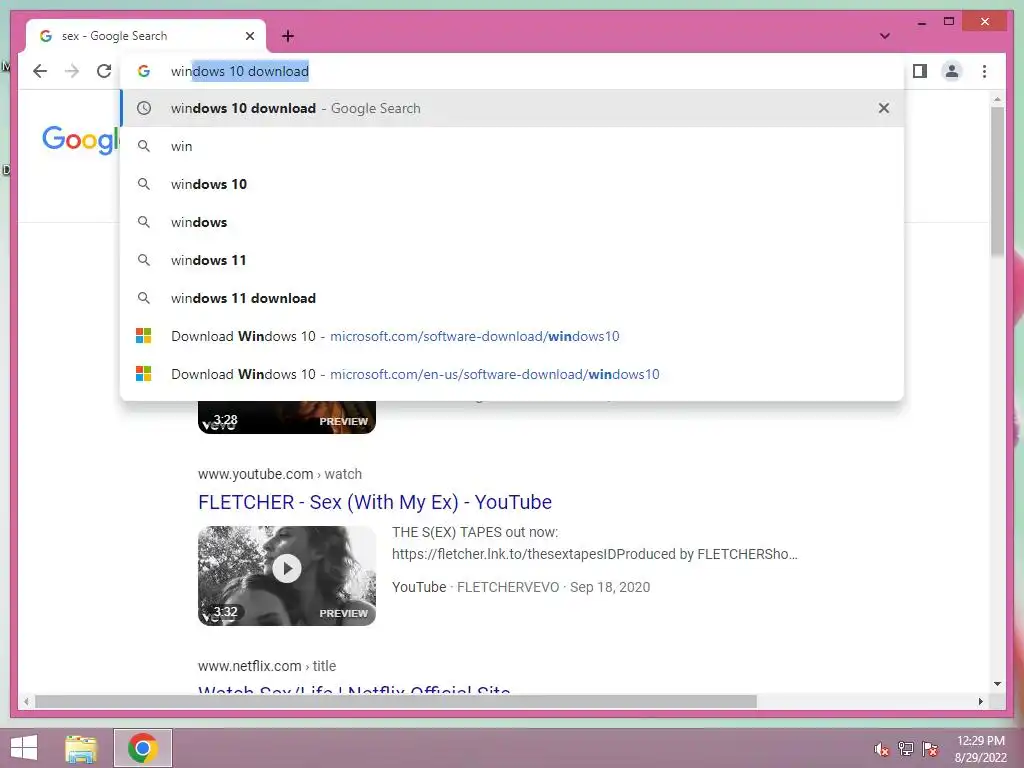Choose the 'windows 11 download' suggestion
Image resolution: width=1024 pixels, height=768 pixels.
[512, 298]
